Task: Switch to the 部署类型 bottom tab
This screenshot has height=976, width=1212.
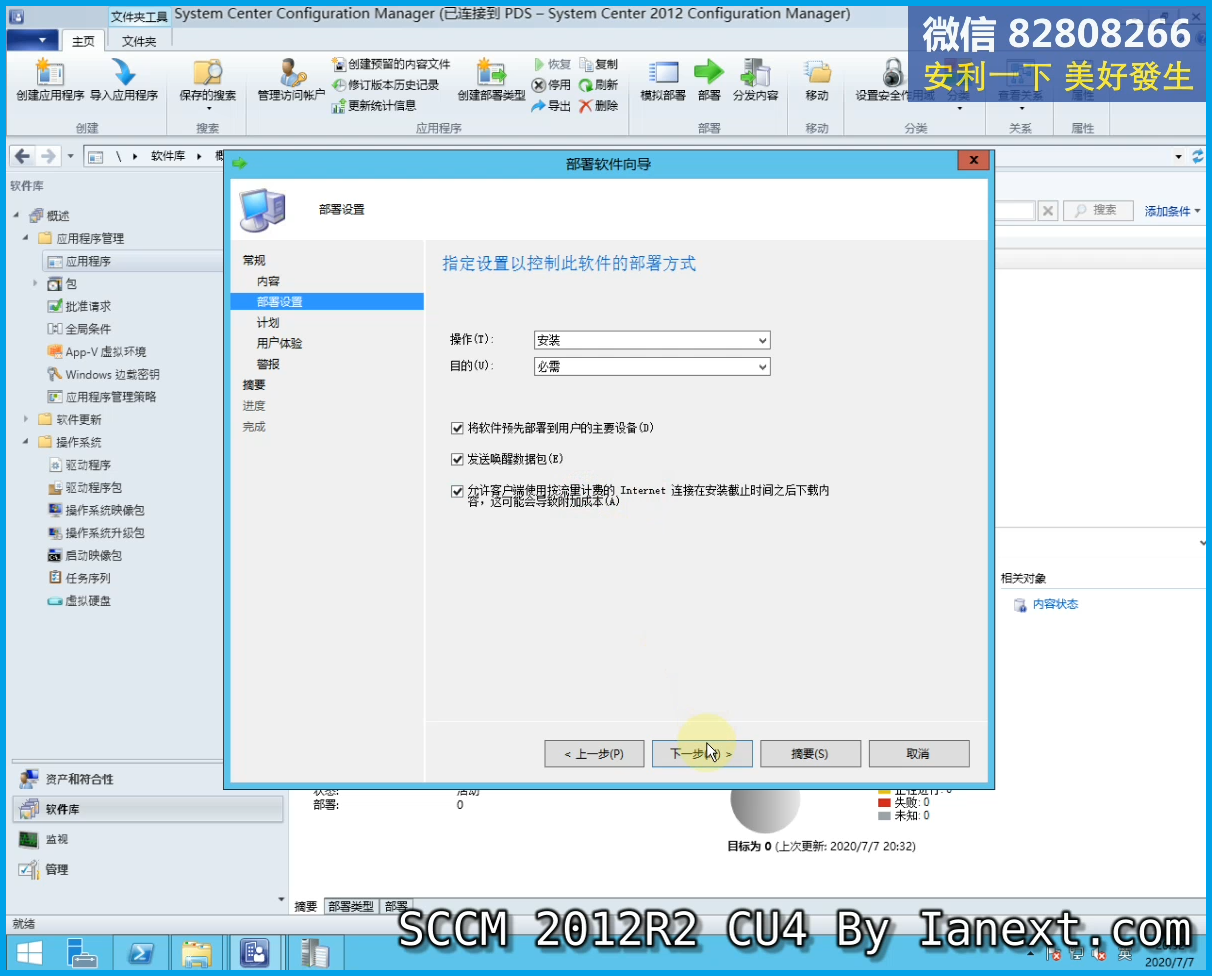Action: click(x=350, y=906)
